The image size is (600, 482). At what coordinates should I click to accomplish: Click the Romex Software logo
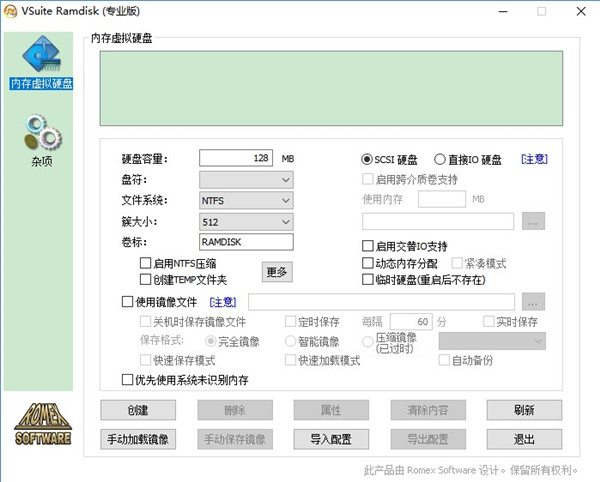(42, 424)
